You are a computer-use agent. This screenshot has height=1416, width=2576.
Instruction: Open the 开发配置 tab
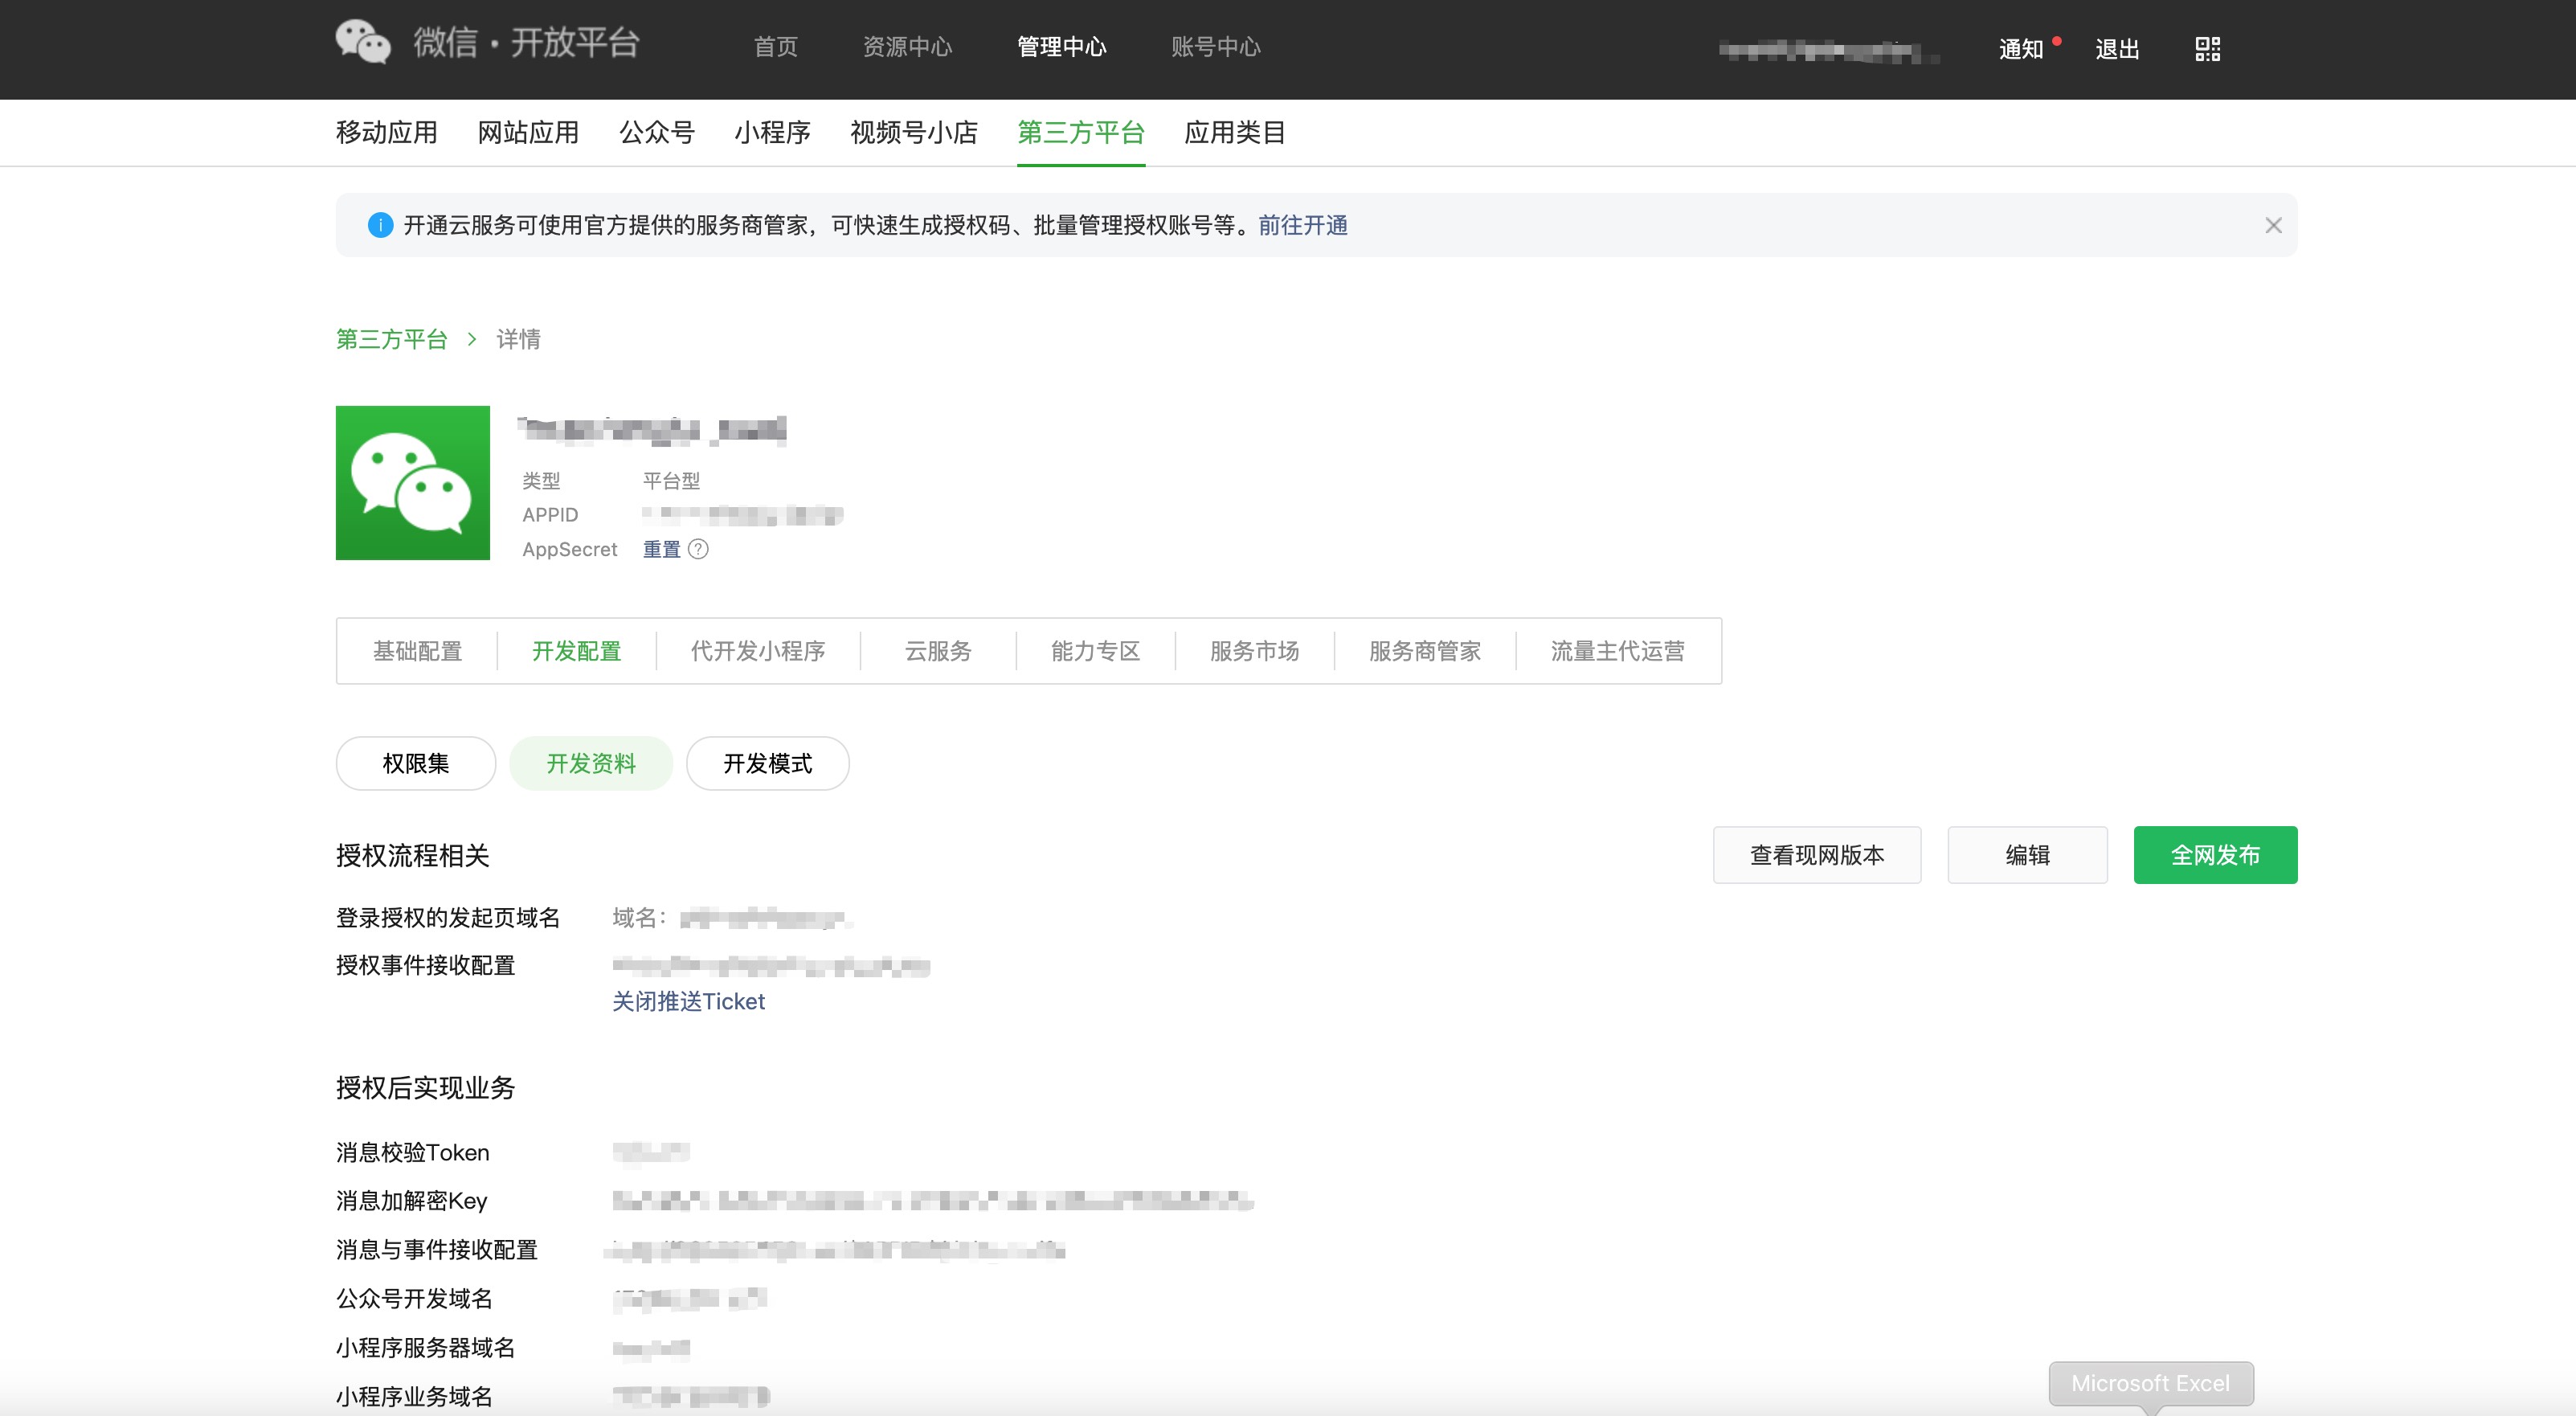576,651
